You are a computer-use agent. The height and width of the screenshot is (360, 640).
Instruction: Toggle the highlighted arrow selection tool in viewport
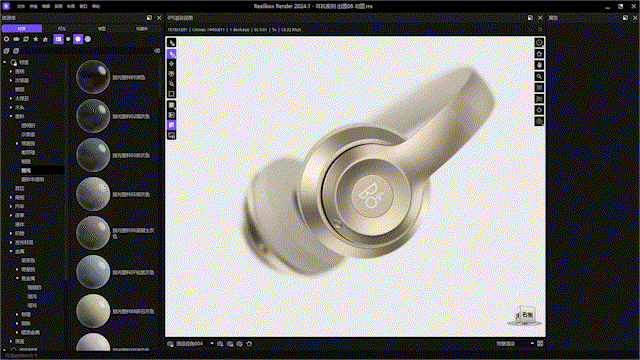pyautogui.click(x=171, y=54)
